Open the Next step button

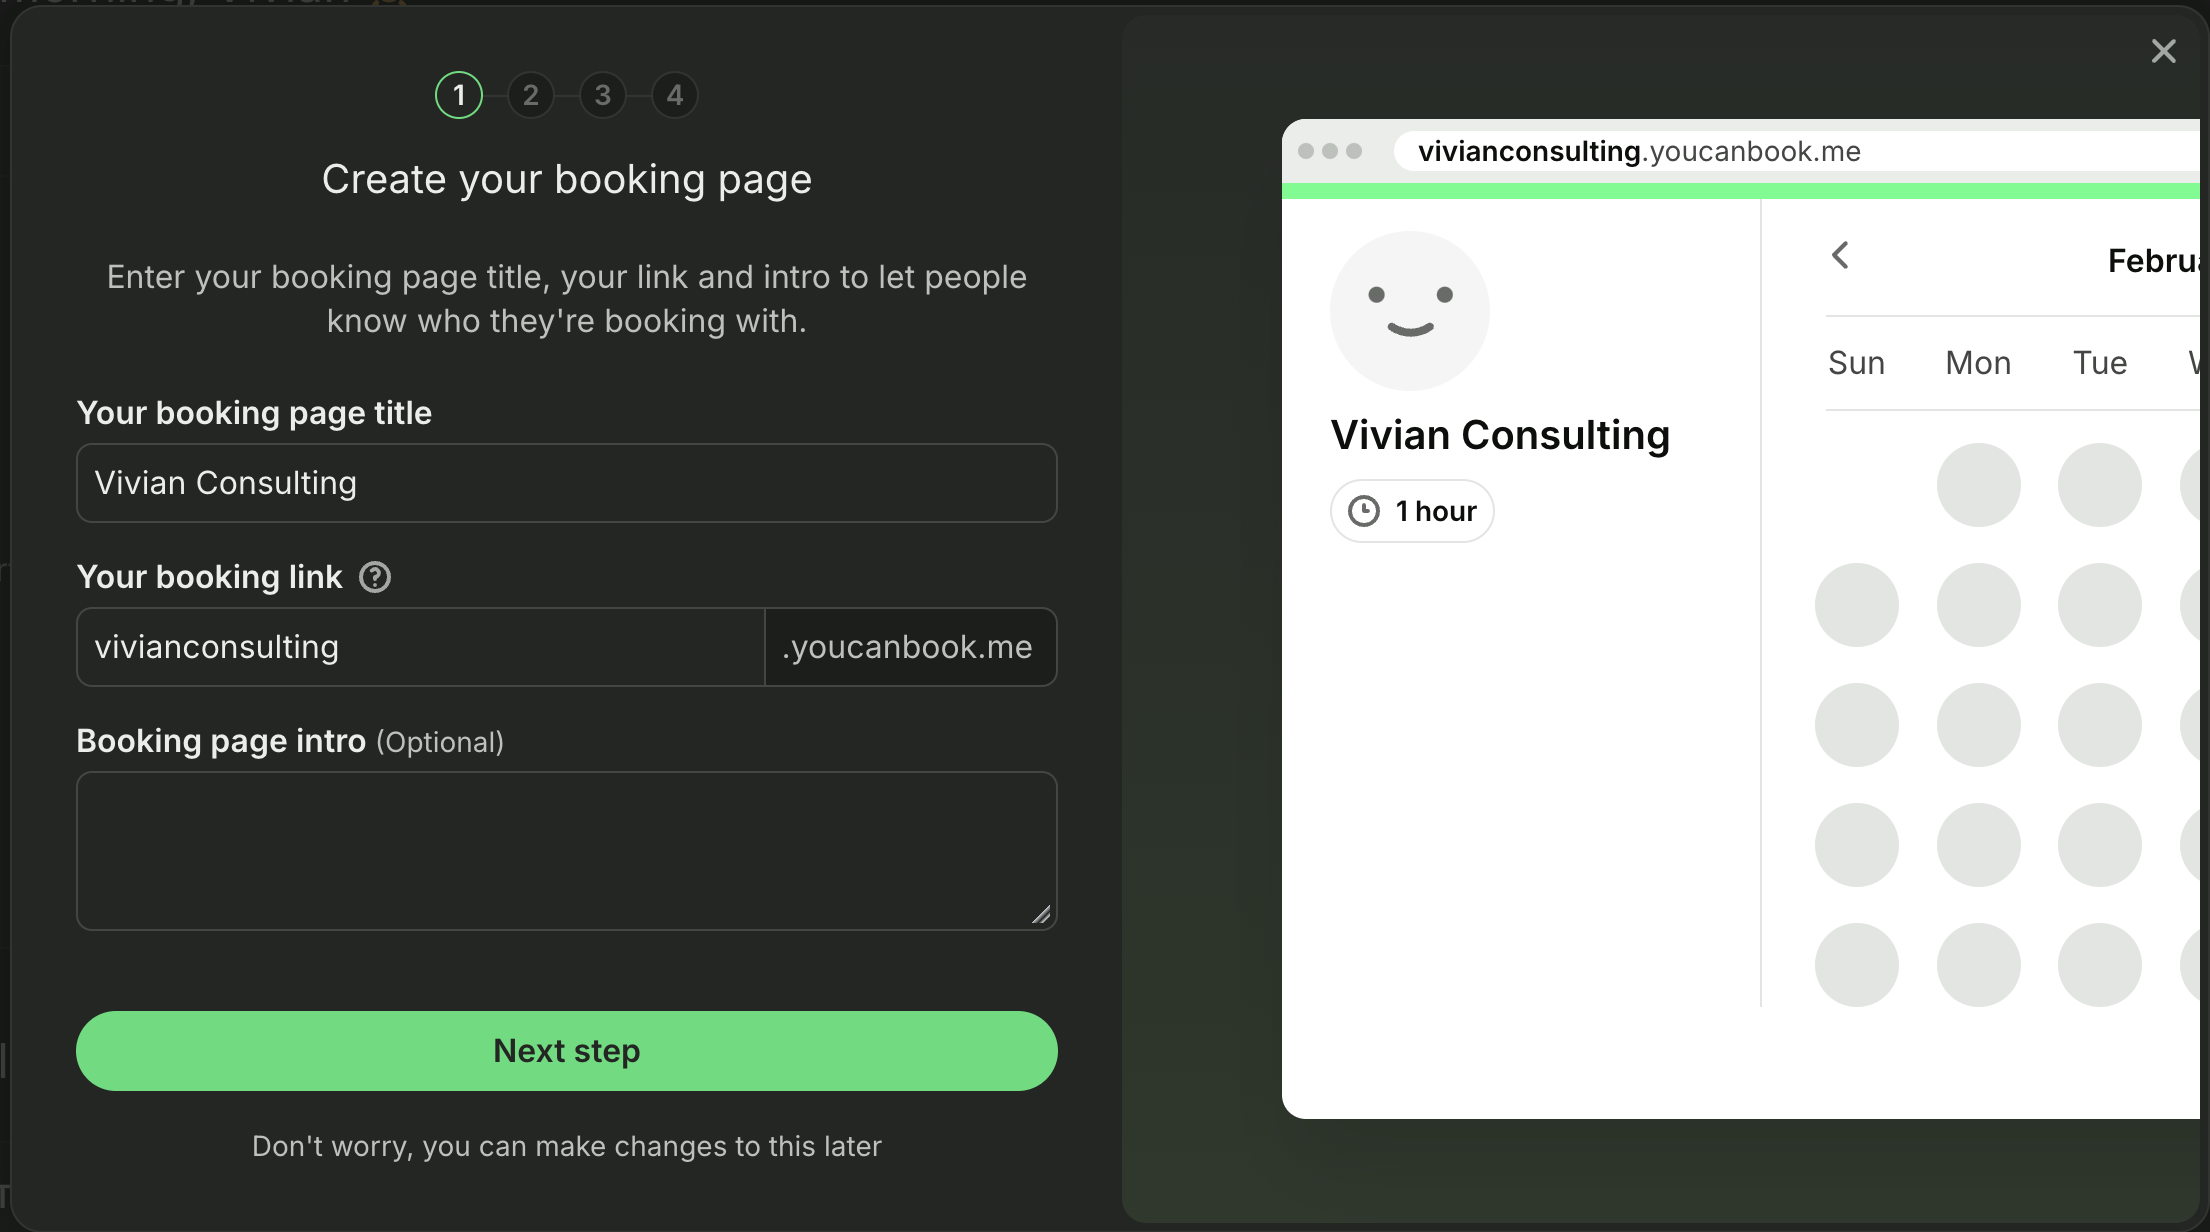click(566, 1051)
